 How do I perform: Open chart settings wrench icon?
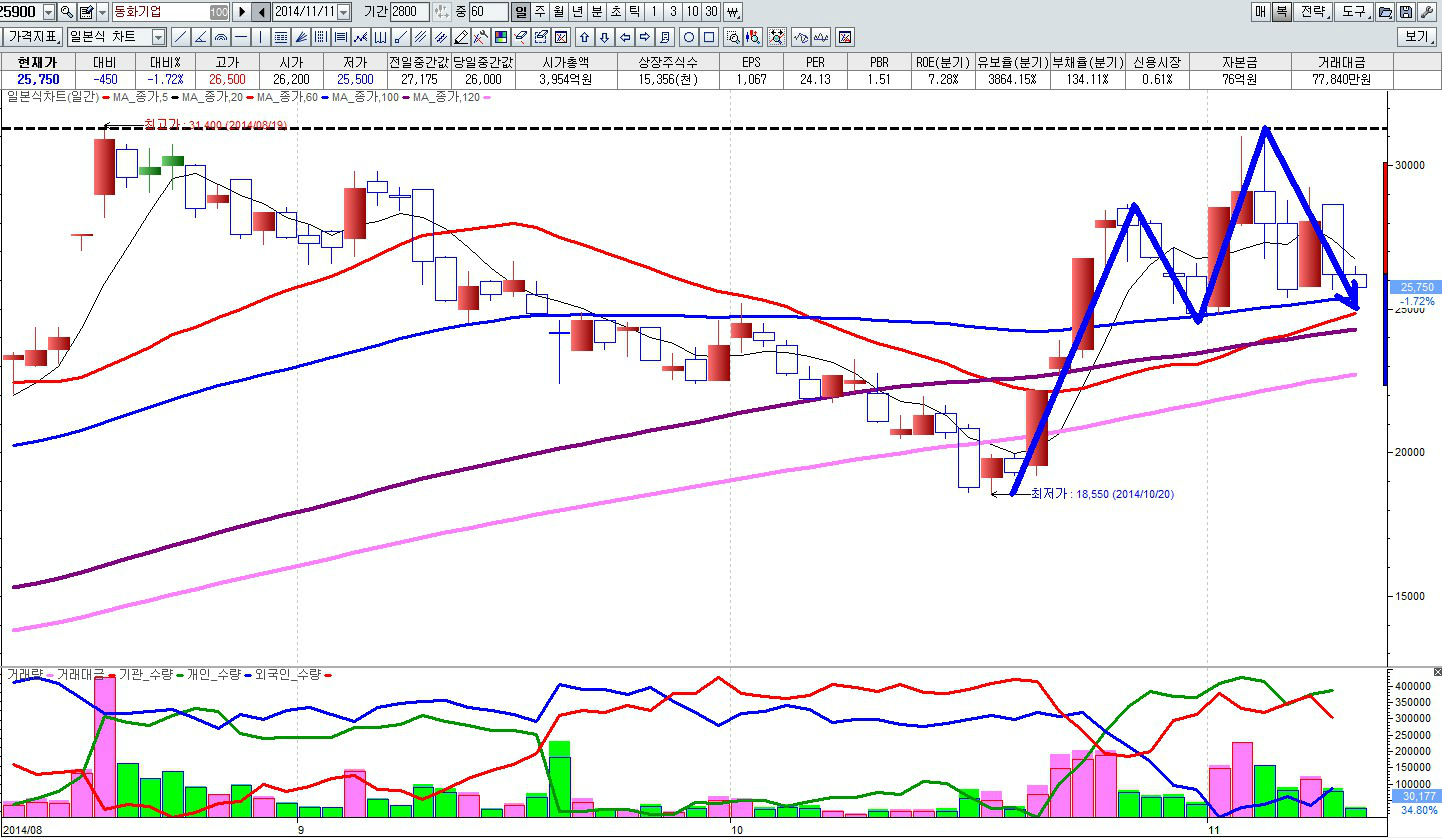(x=1426, y=12)
